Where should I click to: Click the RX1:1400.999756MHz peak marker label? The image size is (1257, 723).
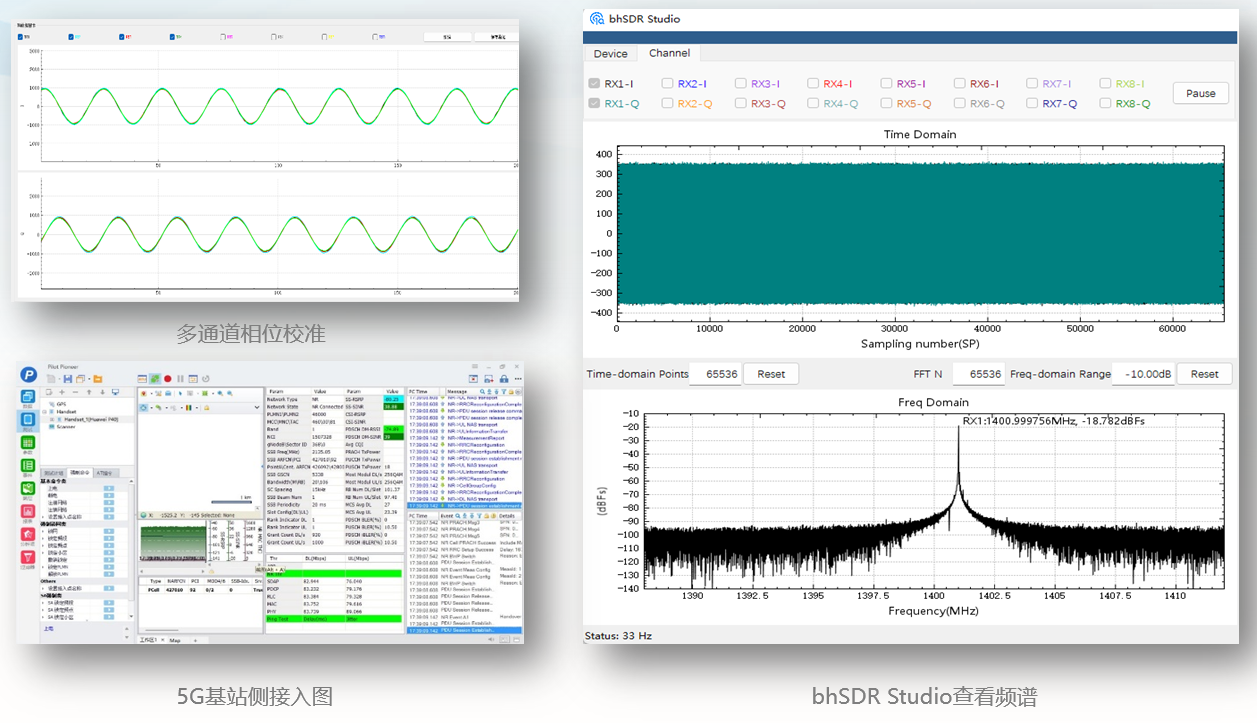(x=1053, y=421)
